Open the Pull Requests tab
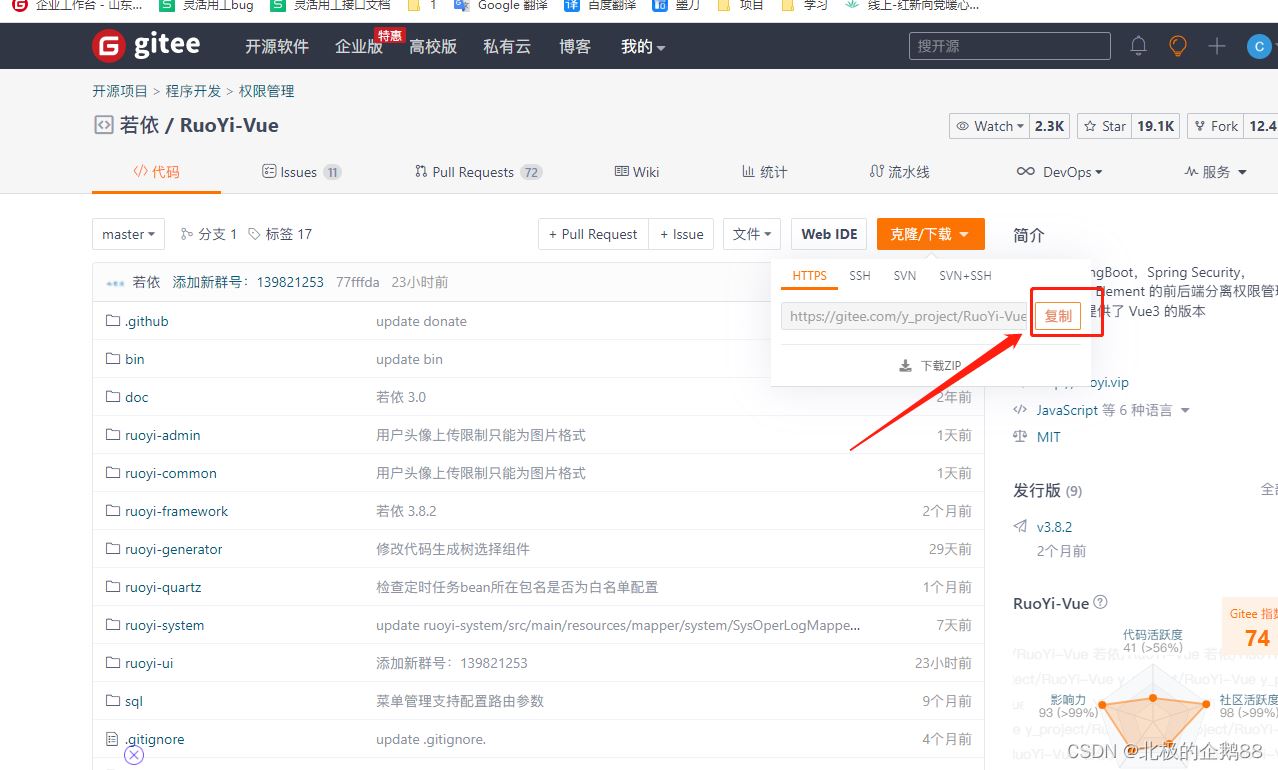 (x=468, y=171)
